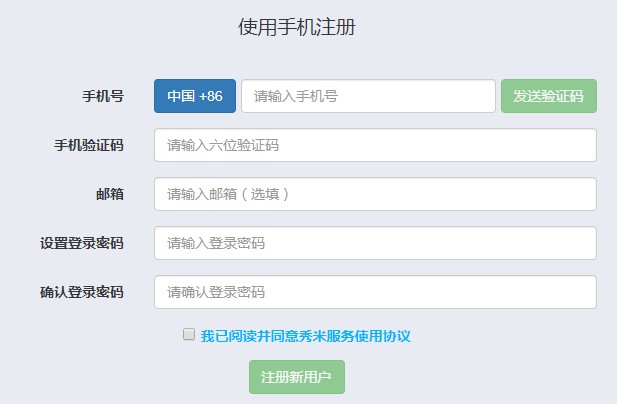Change the country code from 中国 +86
This screenshot has height=404, width=617.
pos(195,96)
